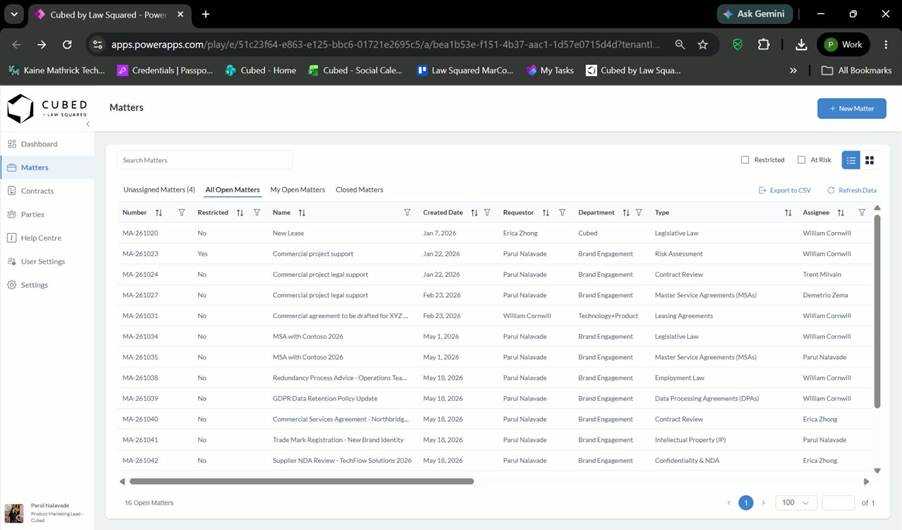Open the browser tab search dropdown
Image resolution: width=902 pixels, height=530 pixels.
click(14, 14)
